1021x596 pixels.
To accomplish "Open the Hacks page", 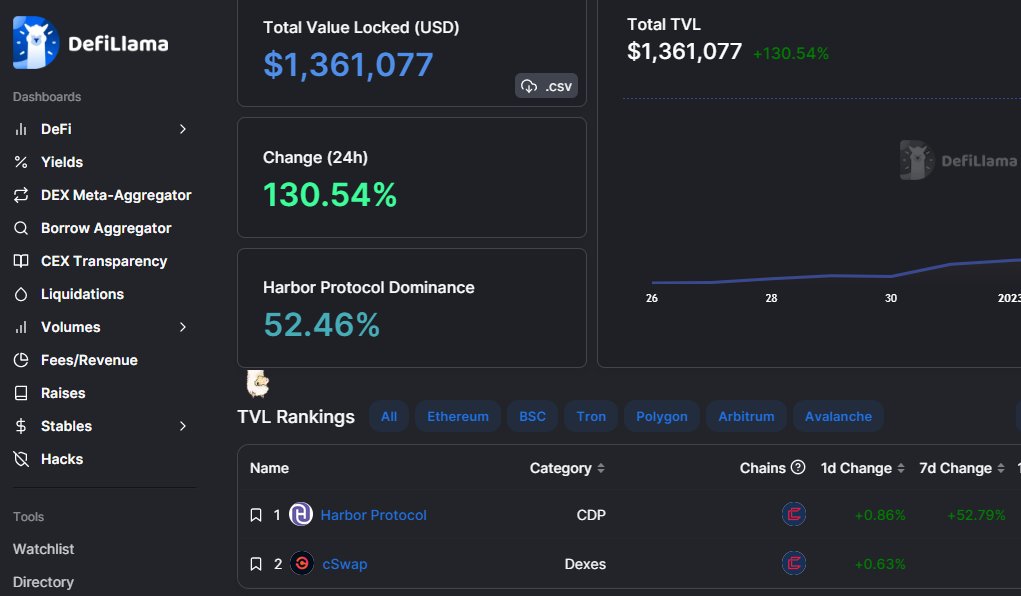I will coord(62,459).
